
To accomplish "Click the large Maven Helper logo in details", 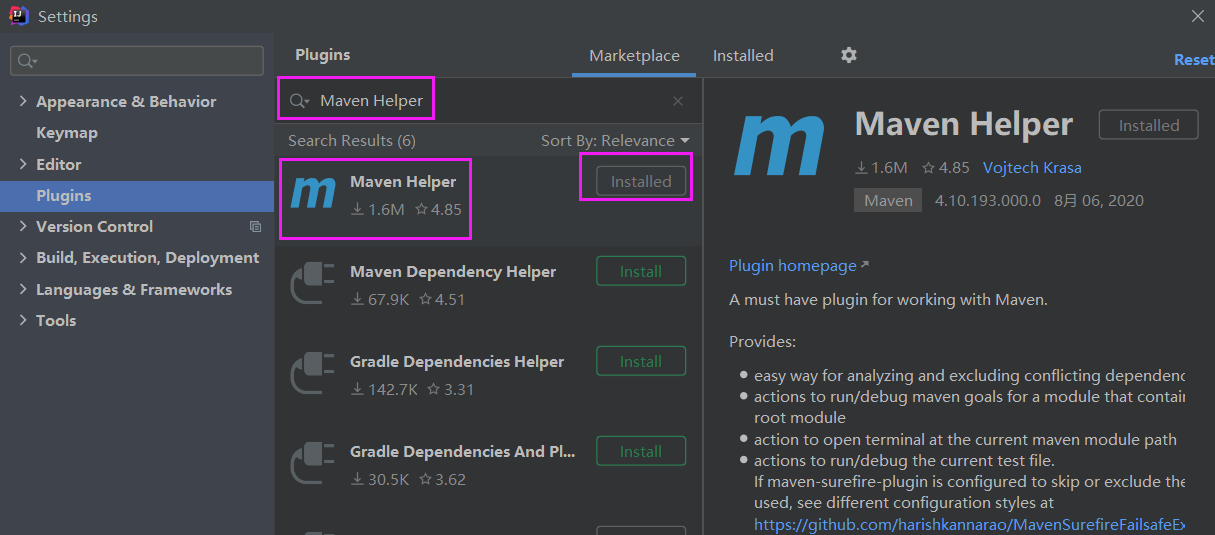I will (780, 146).
